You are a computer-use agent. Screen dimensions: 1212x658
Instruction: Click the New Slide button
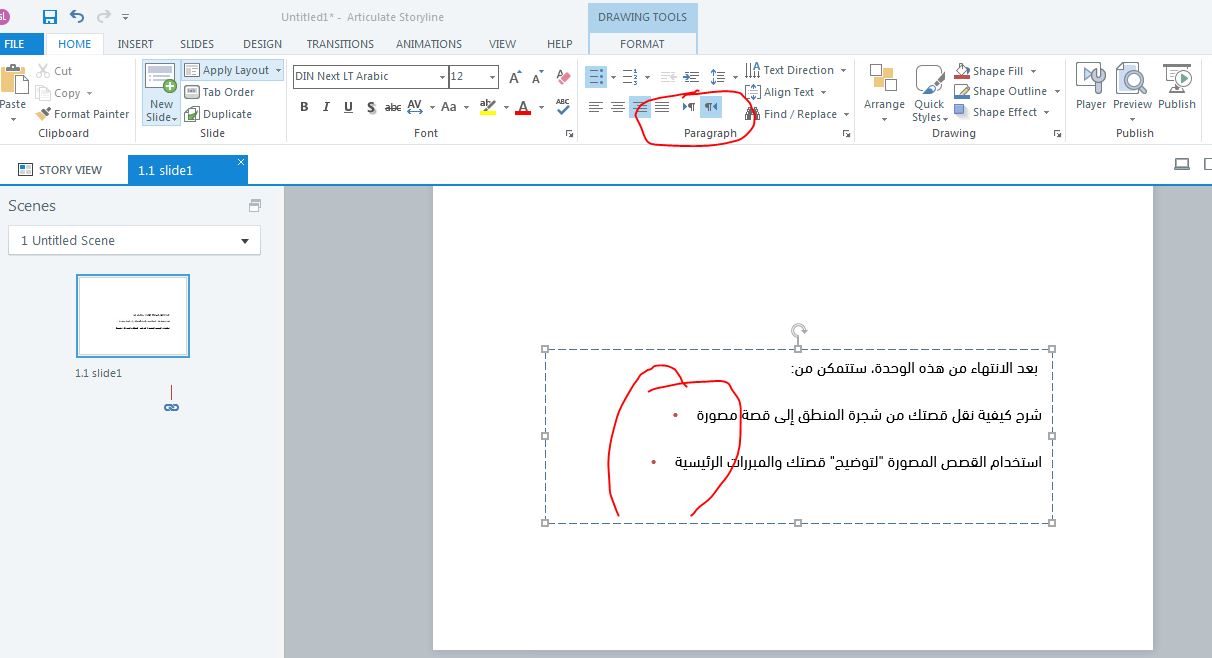(161, 93)
